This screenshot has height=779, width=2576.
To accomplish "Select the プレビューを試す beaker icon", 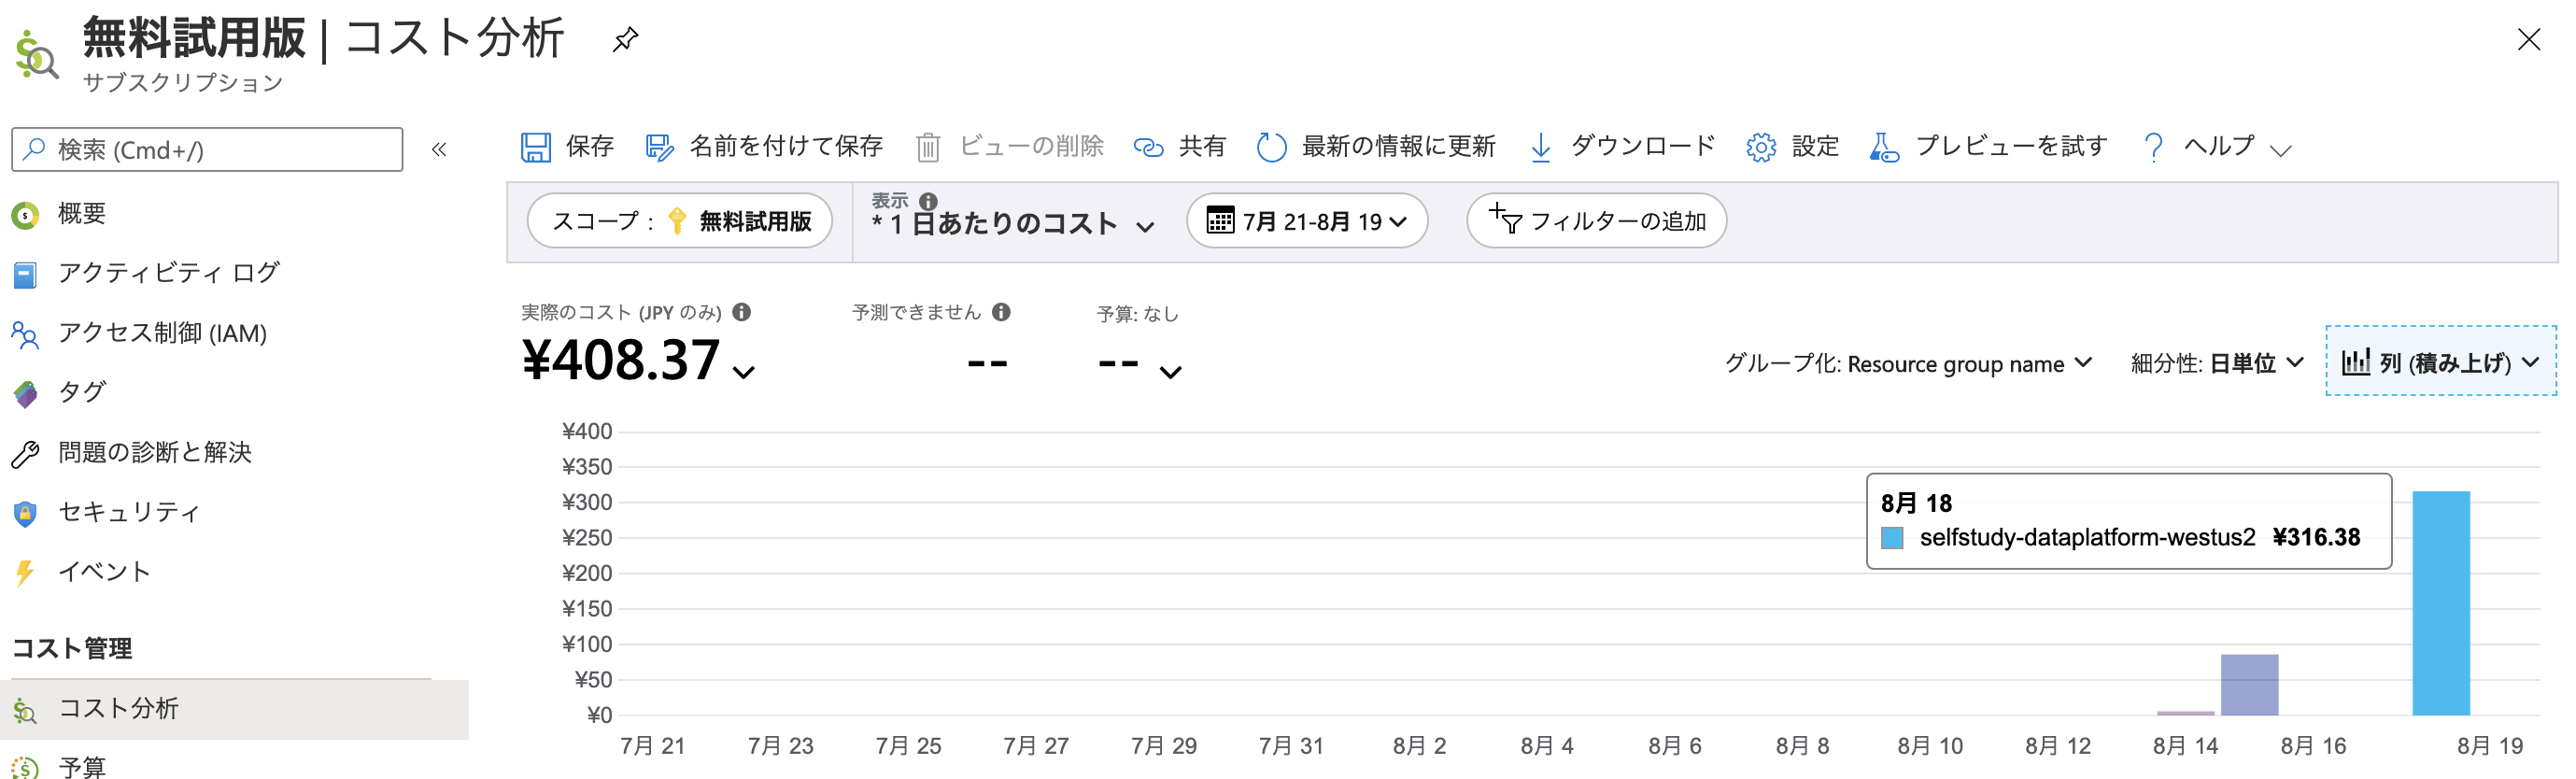I will point(1884,146).
